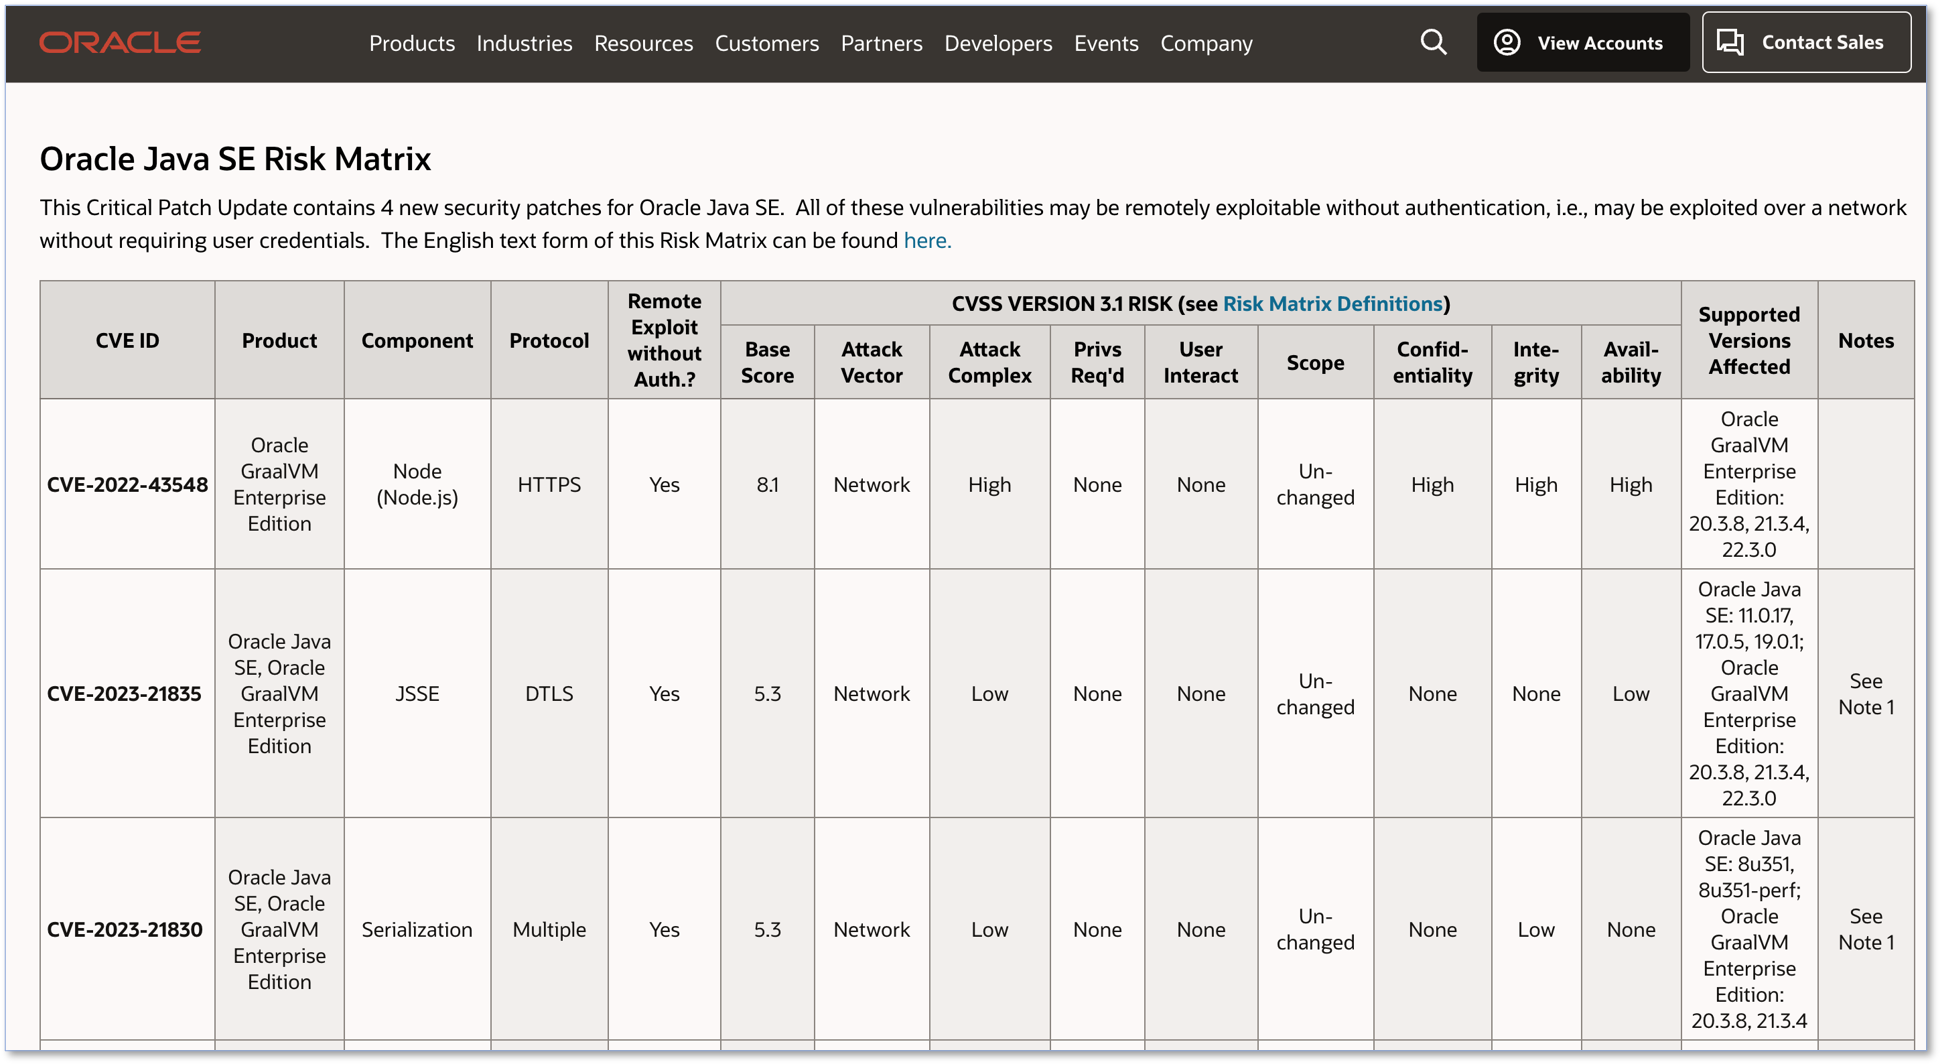Click Product cell Oracle GraalVM Enterprise Edition for CVE-2022-43548
The image size is (1940, 1064).
coord(279,485)
